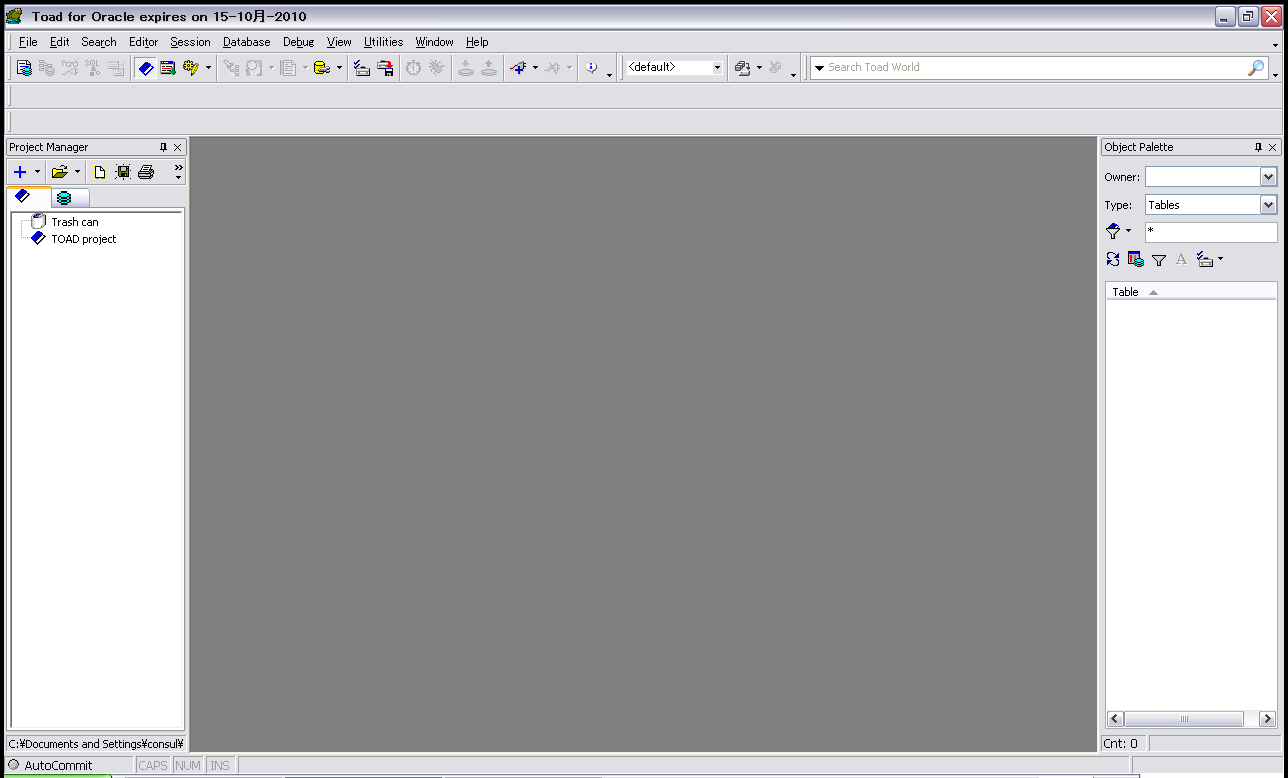Click the workspace windows icon beside <default>

742,68
